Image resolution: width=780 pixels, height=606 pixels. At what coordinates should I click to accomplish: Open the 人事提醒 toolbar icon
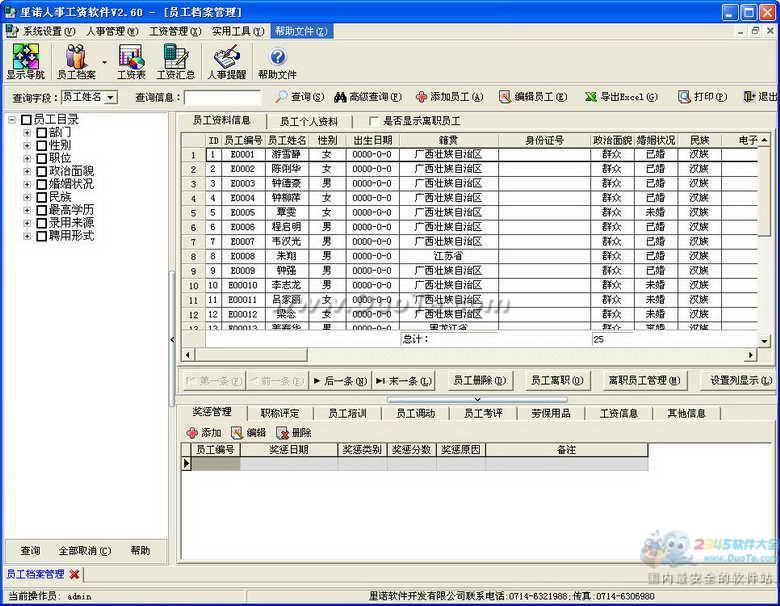[227, 61]
